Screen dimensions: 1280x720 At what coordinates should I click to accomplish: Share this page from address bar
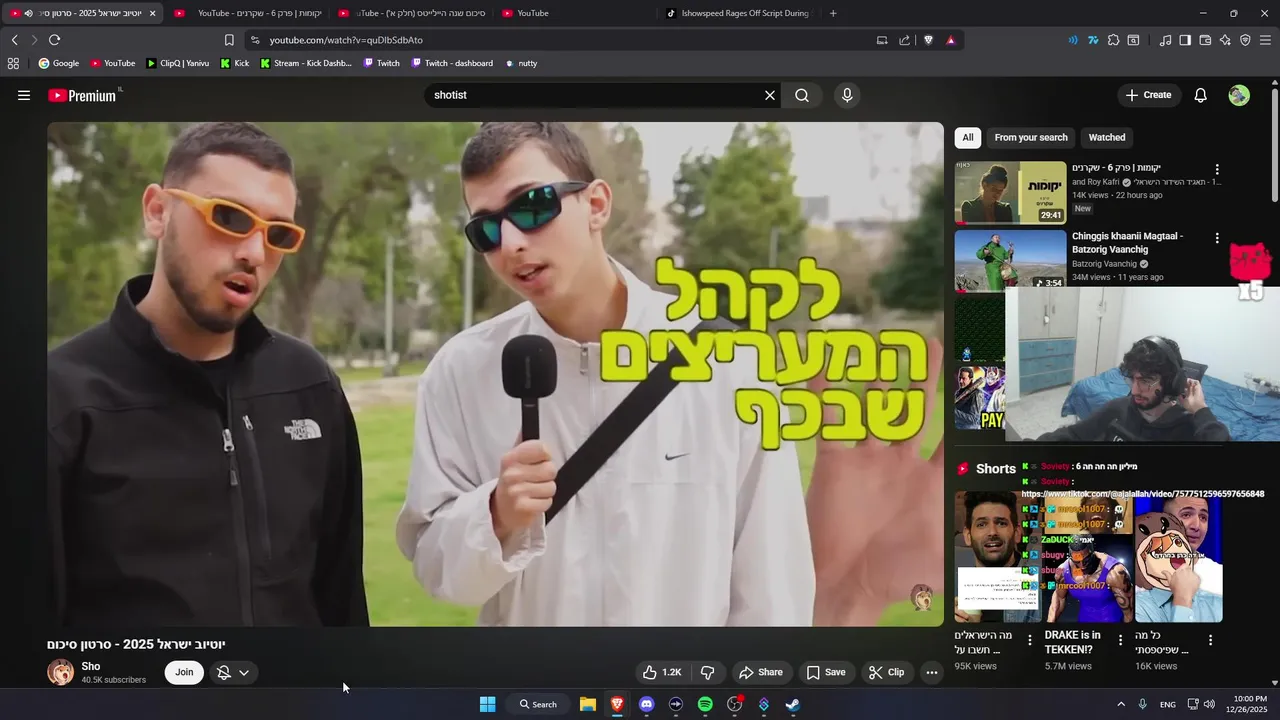[905, 40]
